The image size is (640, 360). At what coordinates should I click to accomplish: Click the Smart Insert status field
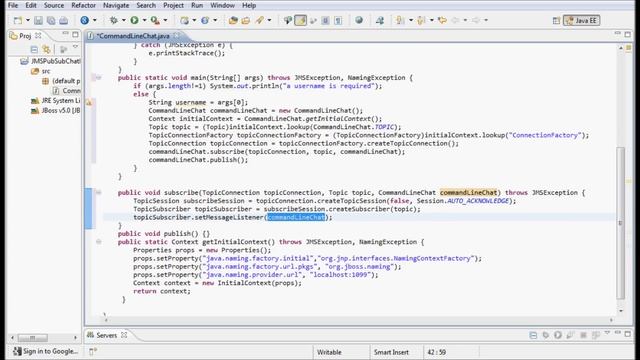click(x=391, y=352)
